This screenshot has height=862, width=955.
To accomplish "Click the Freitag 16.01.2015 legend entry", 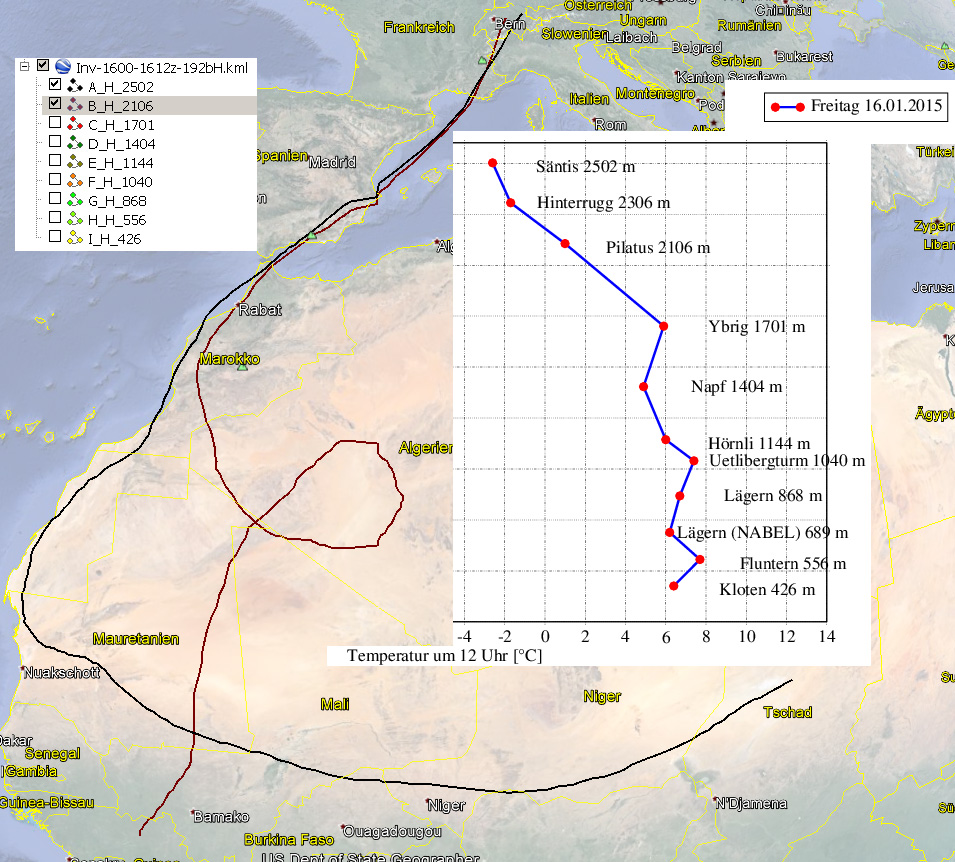I will click(856, 107).
